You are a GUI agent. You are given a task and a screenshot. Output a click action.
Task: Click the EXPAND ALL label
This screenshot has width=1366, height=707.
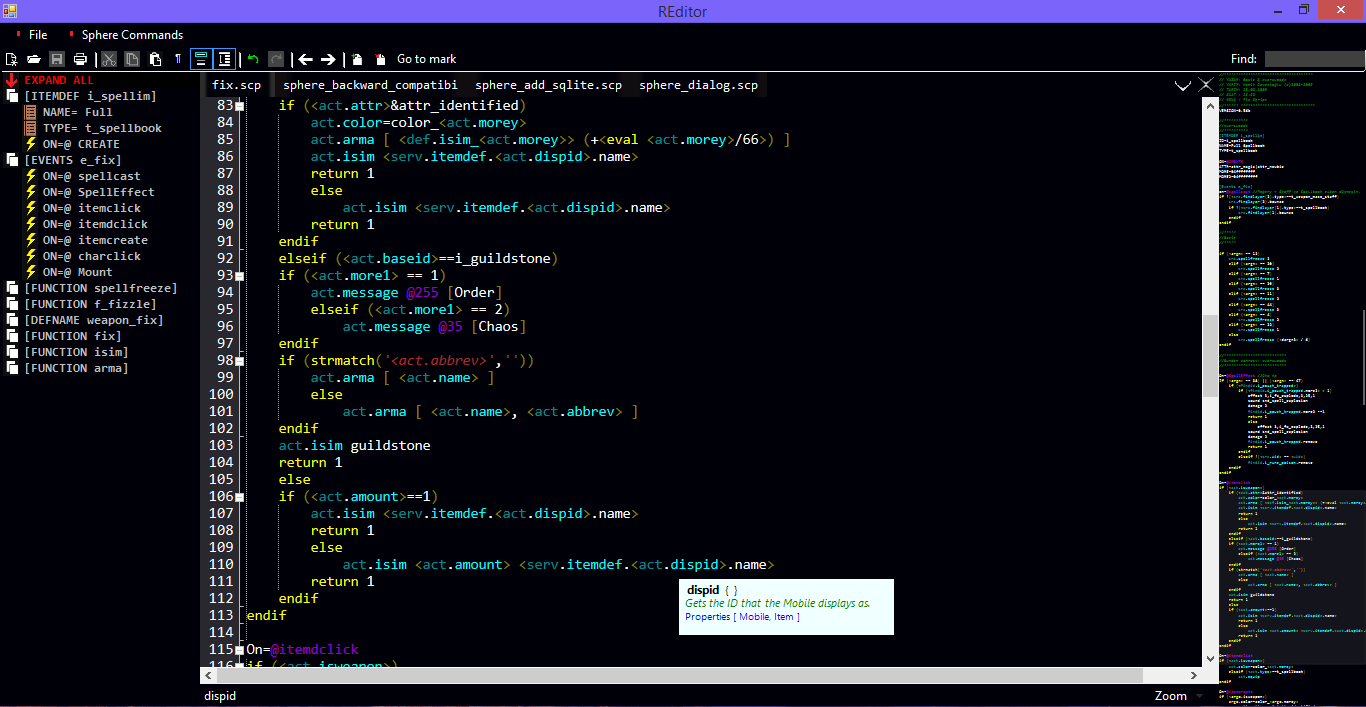pyautogui.click(x=59, y=80)
